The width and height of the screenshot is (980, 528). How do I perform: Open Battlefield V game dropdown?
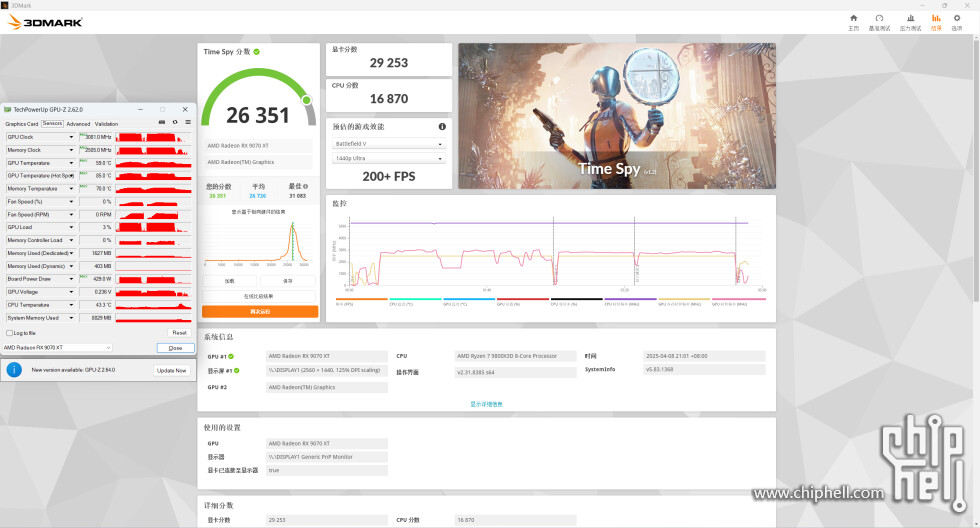(x=388, y=144)
